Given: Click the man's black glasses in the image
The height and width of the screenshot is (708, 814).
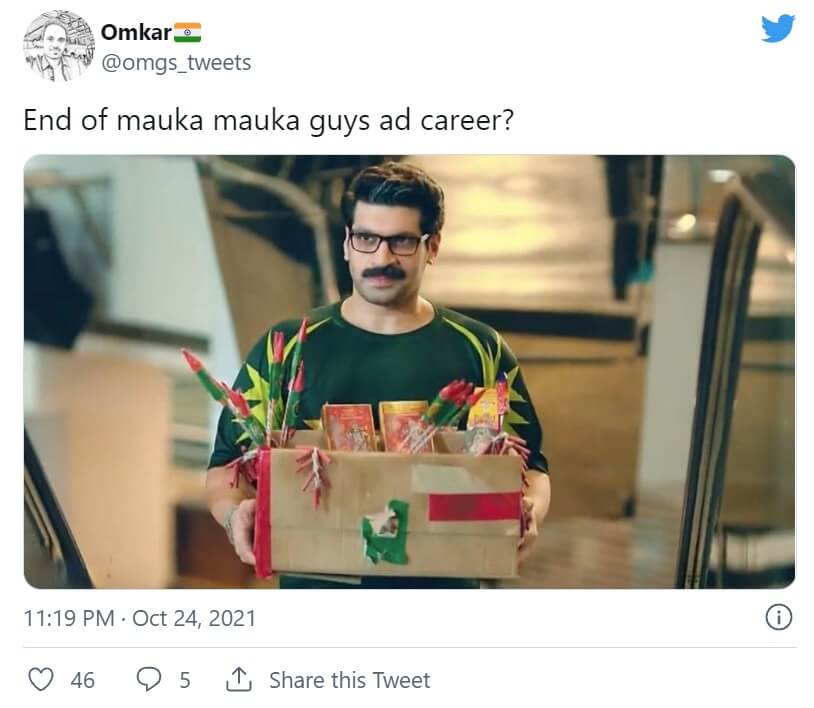Looking at the screenshot, I should (x=387, y=242).
